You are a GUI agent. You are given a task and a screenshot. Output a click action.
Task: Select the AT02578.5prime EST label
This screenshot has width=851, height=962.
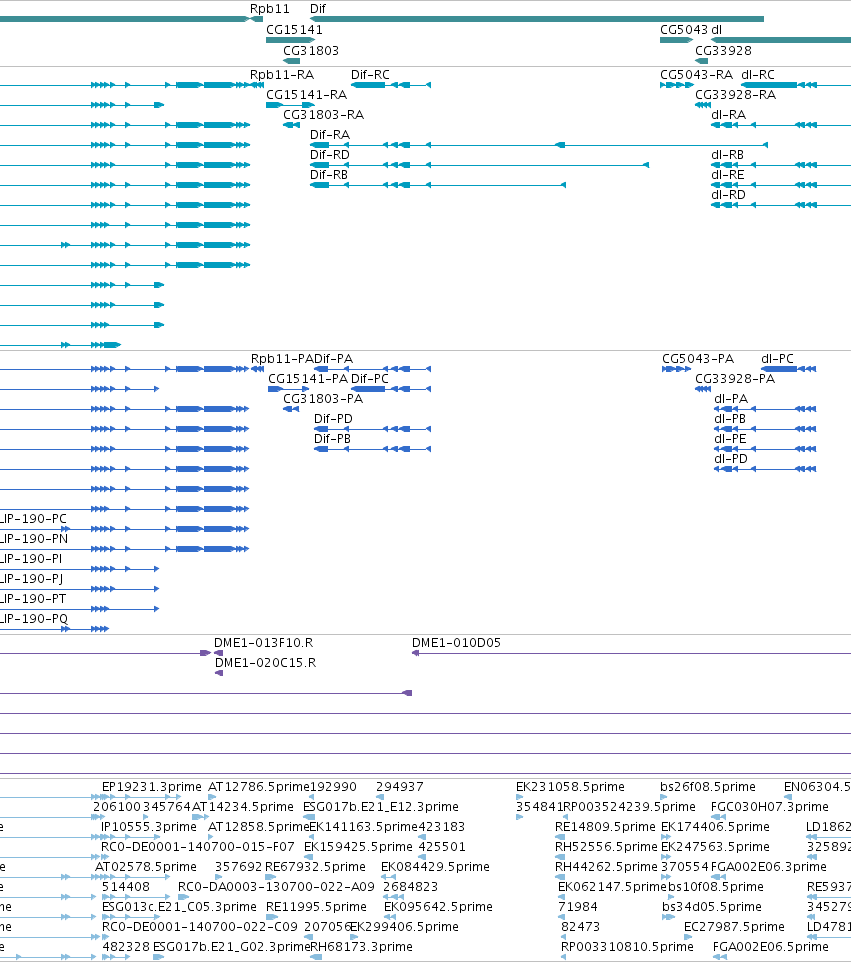pyautogui.click(x=145, y=867)
